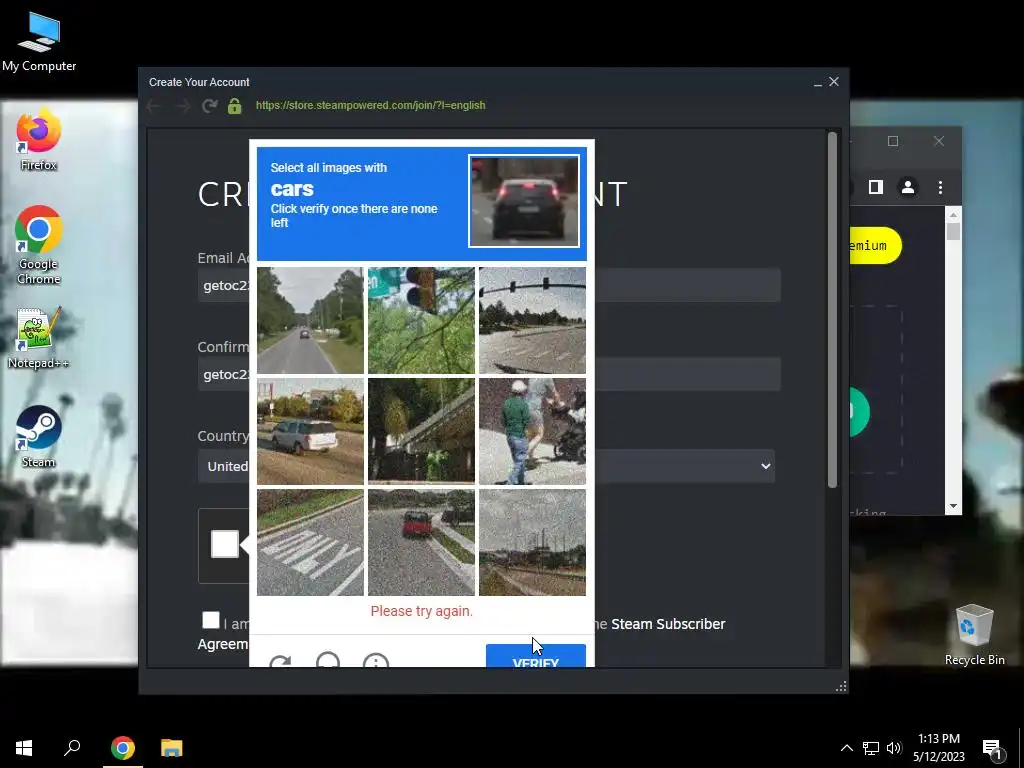This screenshot has width=1024, height=768.
Task: Open network status tray icon
Action: [871, 748]
